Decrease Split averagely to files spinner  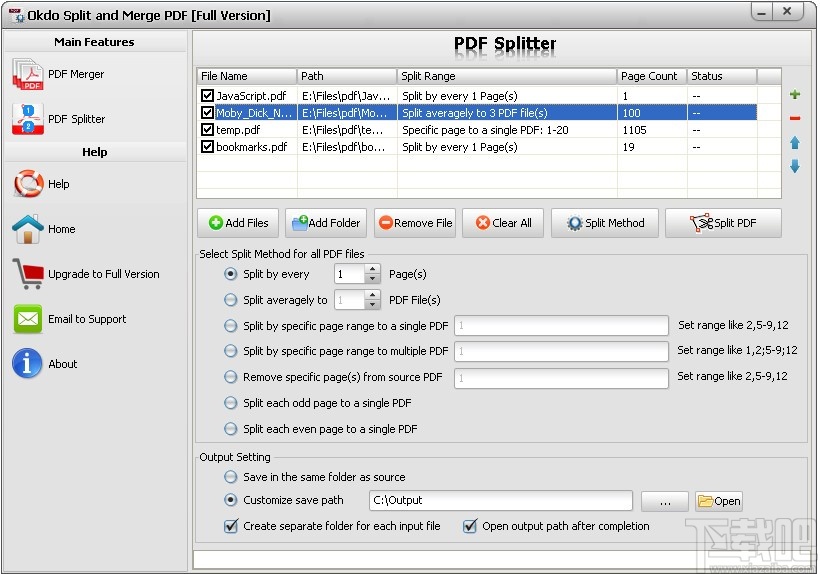point(372,305)
